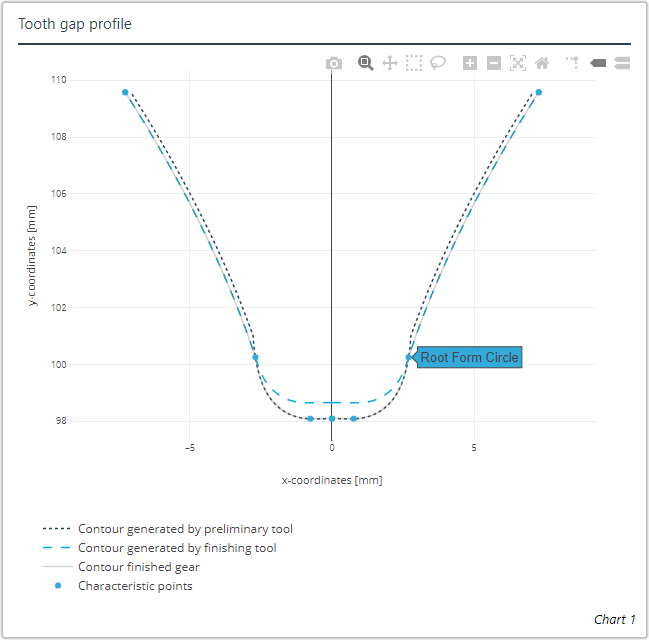Click the x-coordinates [mm] axis title
This screenshot has height=640, width=649.
[332, 480]
